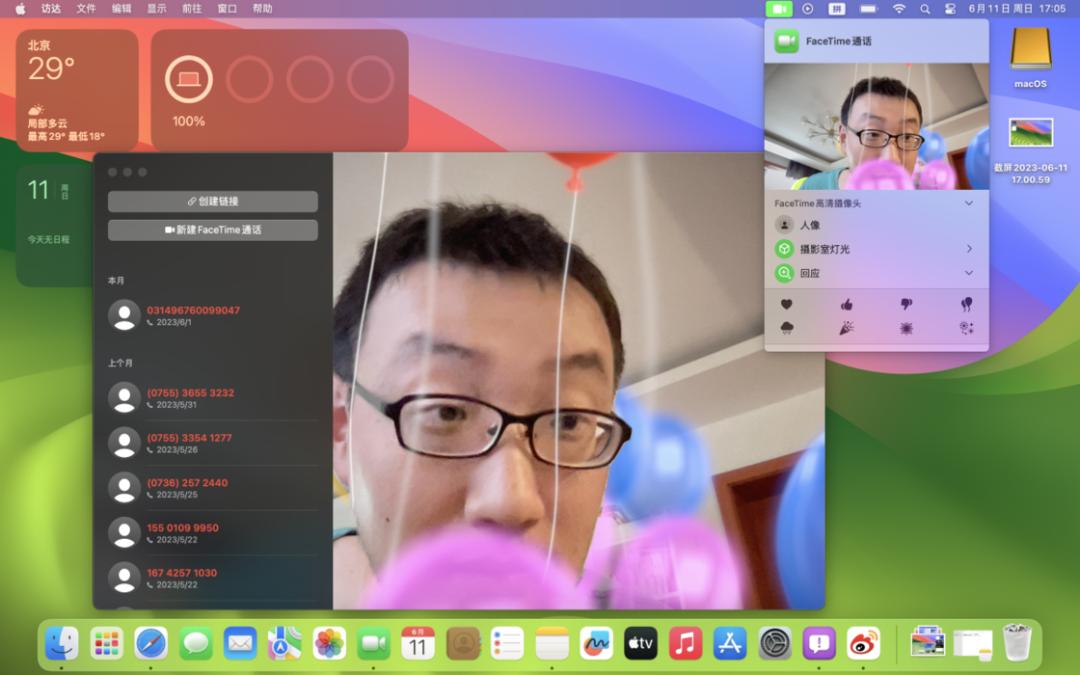Open Mail from the Dock
Image resolution: width=1080 pixels, height=675 pixels.
pos(240,644)
